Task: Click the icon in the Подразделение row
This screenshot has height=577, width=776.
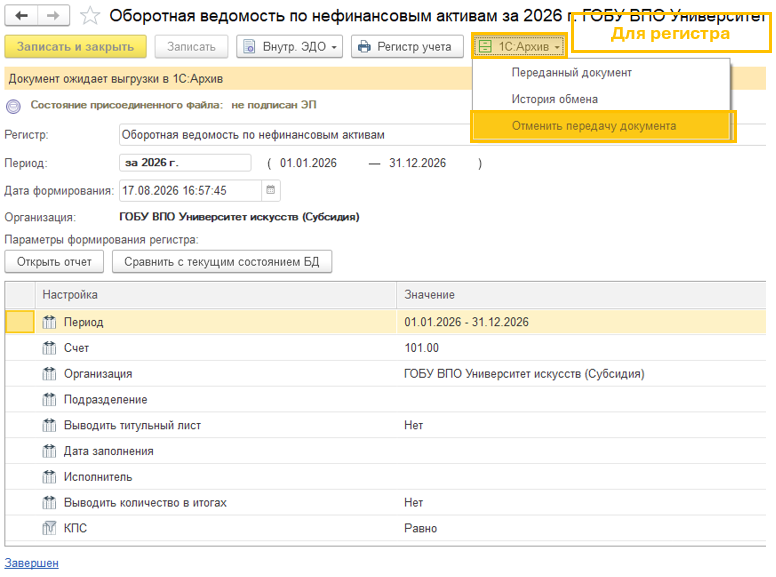Action: point(49,399)
